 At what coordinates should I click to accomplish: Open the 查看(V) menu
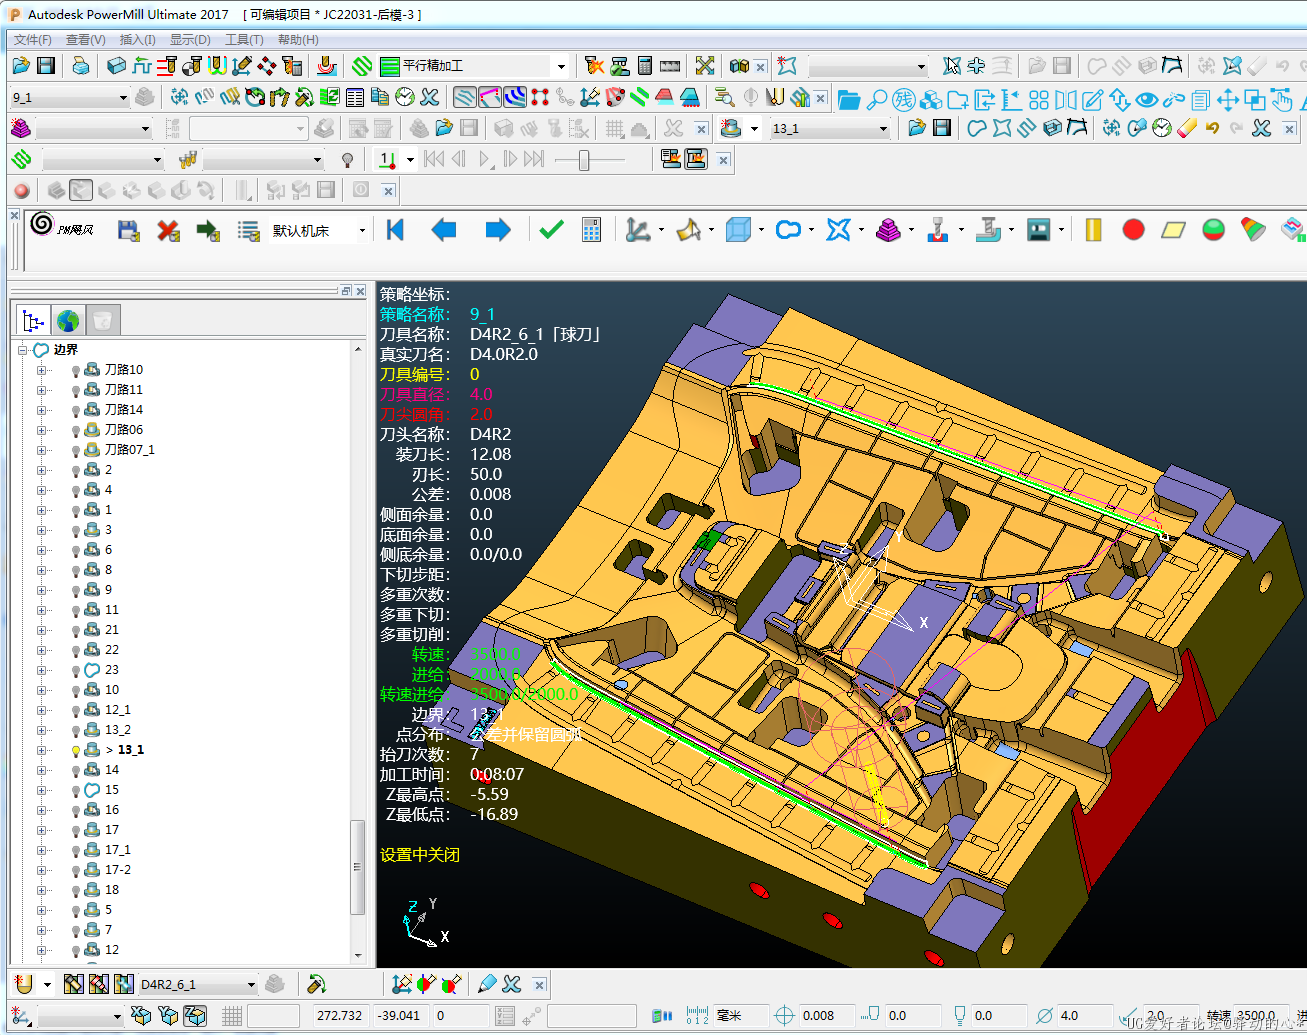pos(86,39)
